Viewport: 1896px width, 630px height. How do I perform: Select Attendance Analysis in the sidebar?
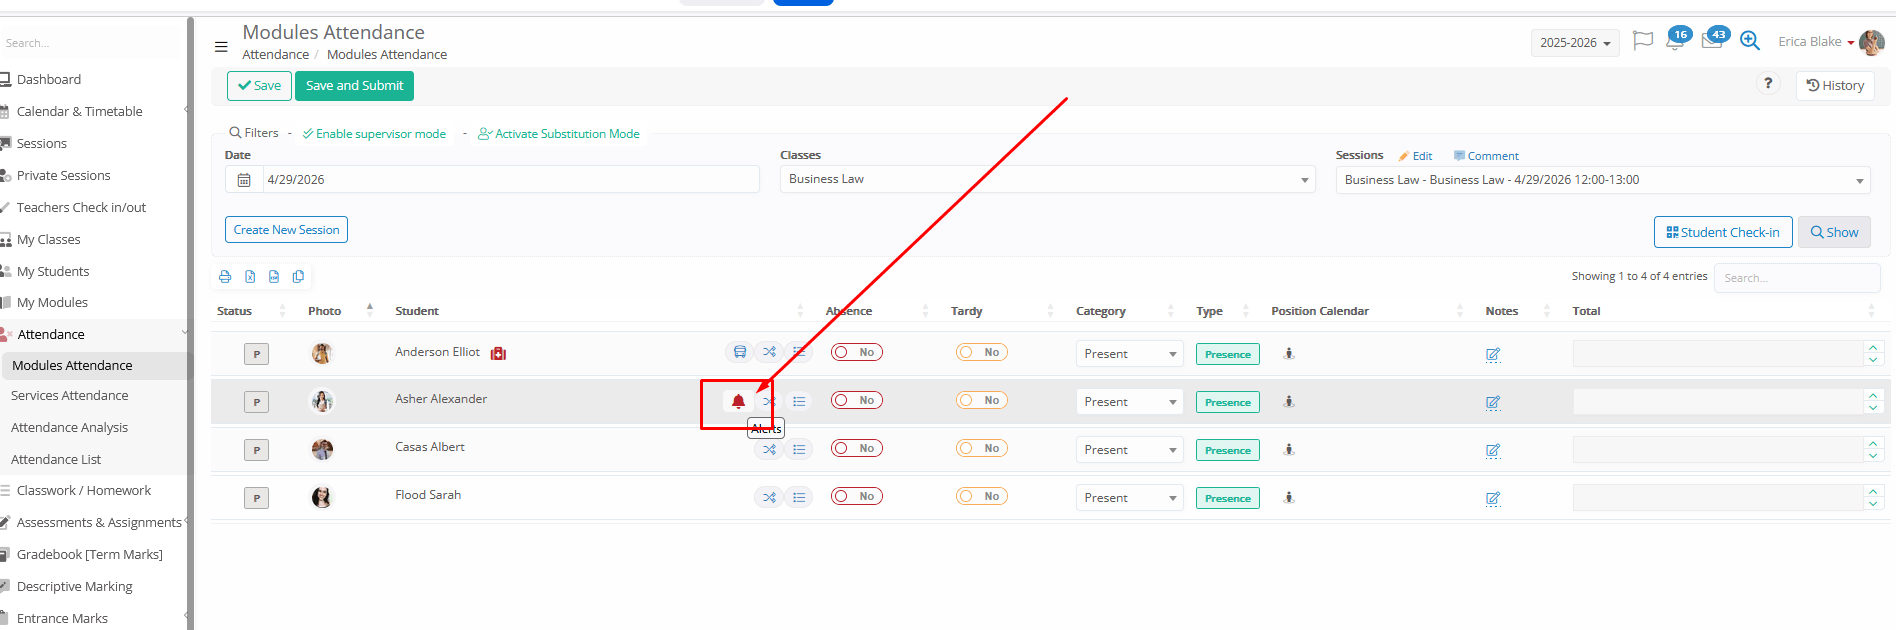coord(70,428)
